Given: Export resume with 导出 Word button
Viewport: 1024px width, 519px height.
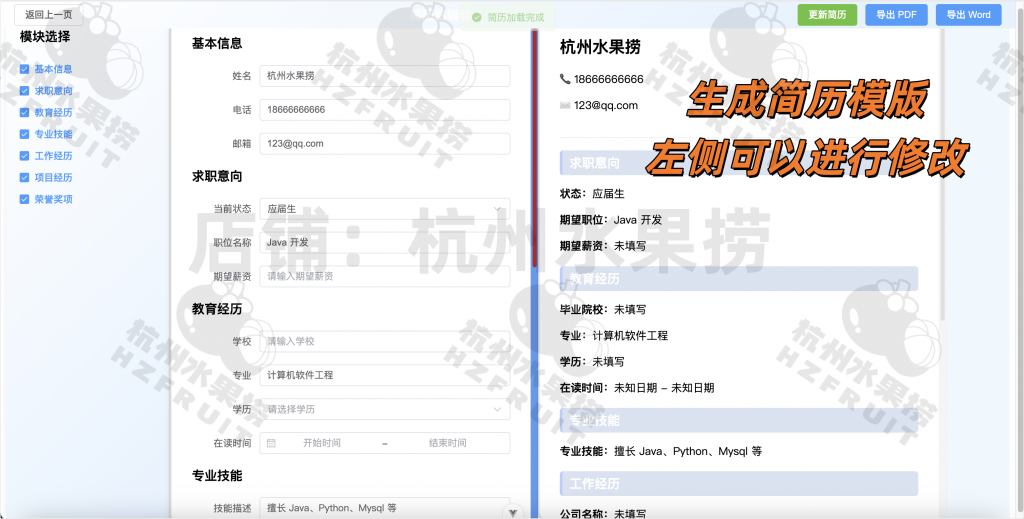Looking at the screenshot, I should 968,14.
